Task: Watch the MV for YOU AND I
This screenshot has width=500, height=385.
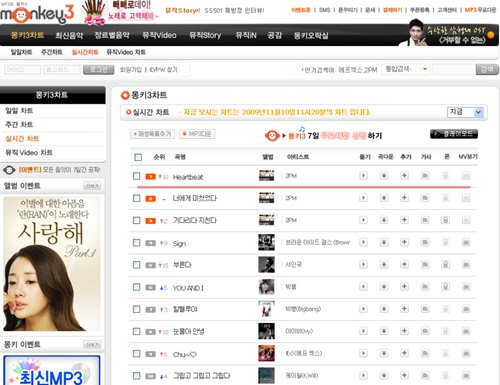Action: [x=466, y=287]
